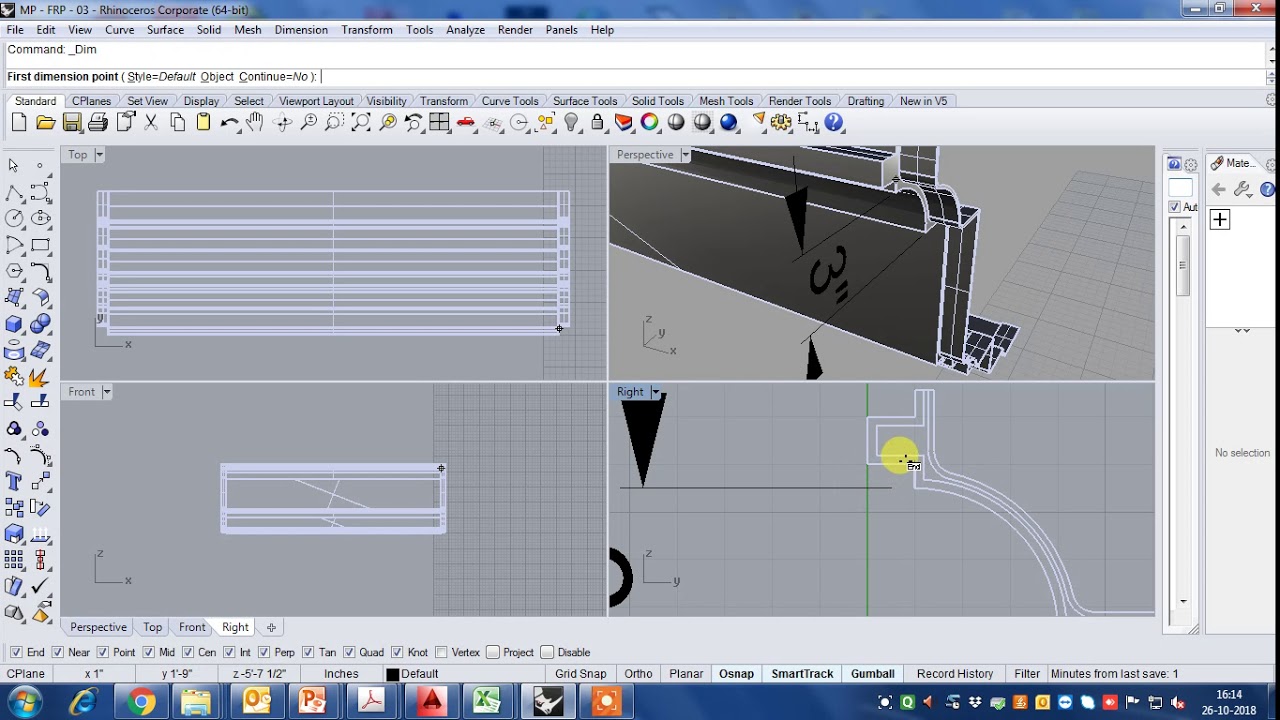The height and width of the screenshot is (720, 1280).
Task: Toggle the Quad osnap checkbox
Action: click(348, 653)
